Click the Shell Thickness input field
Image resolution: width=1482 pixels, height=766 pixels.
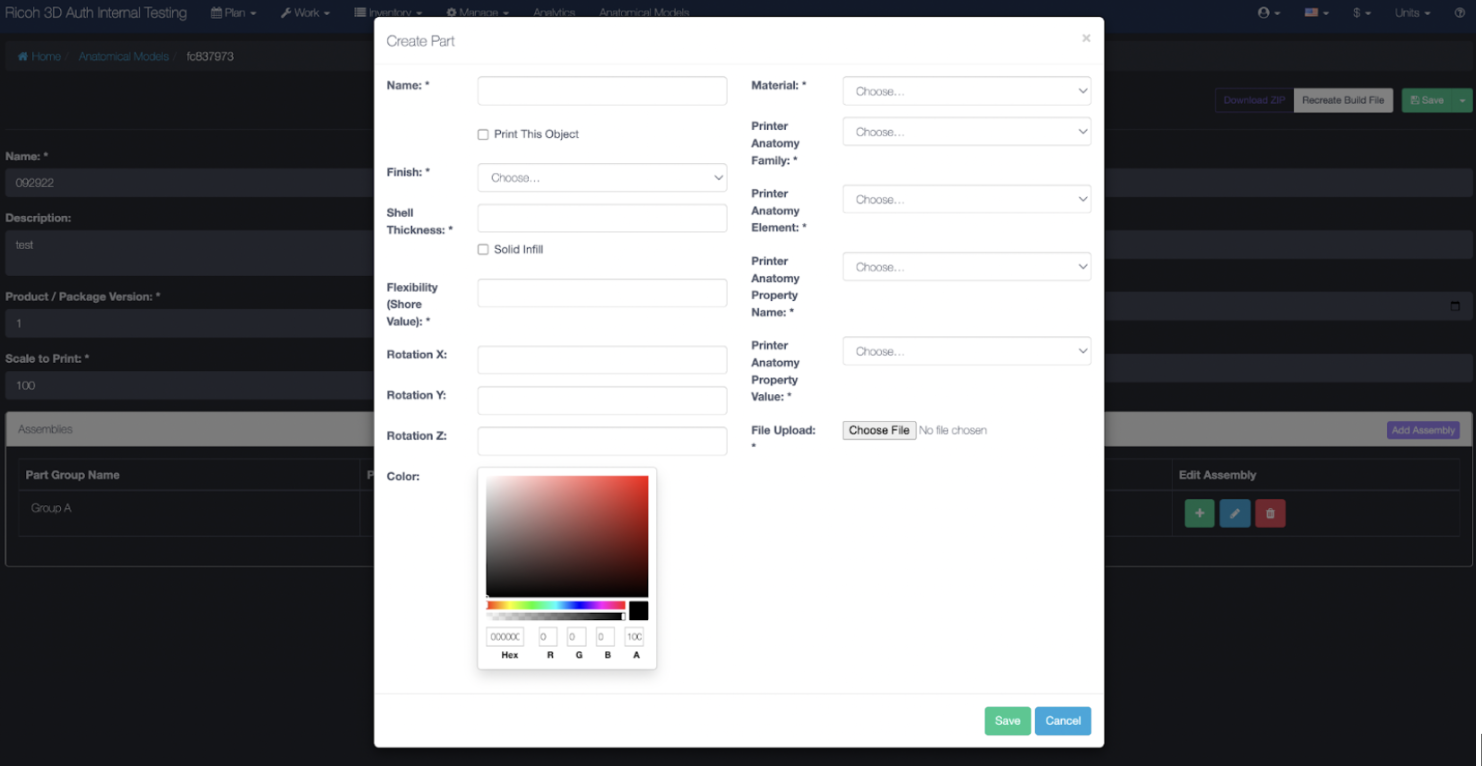point(602,219)
